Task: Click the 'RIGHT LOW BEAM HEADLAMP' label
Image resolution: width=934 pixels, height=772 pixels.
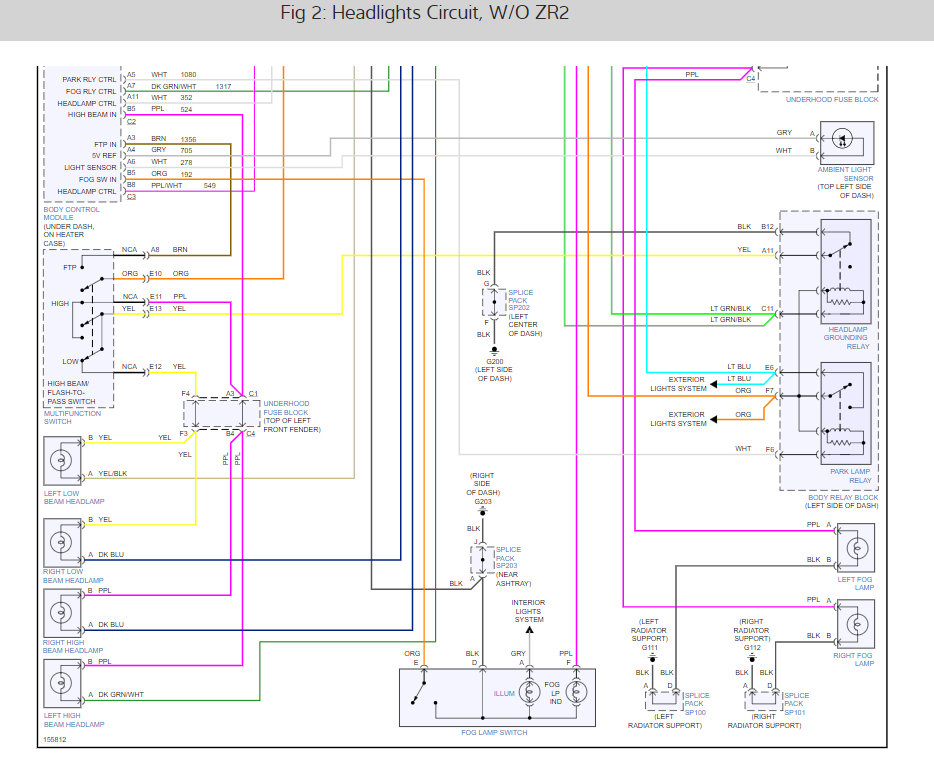Action: tap(73, 576)
